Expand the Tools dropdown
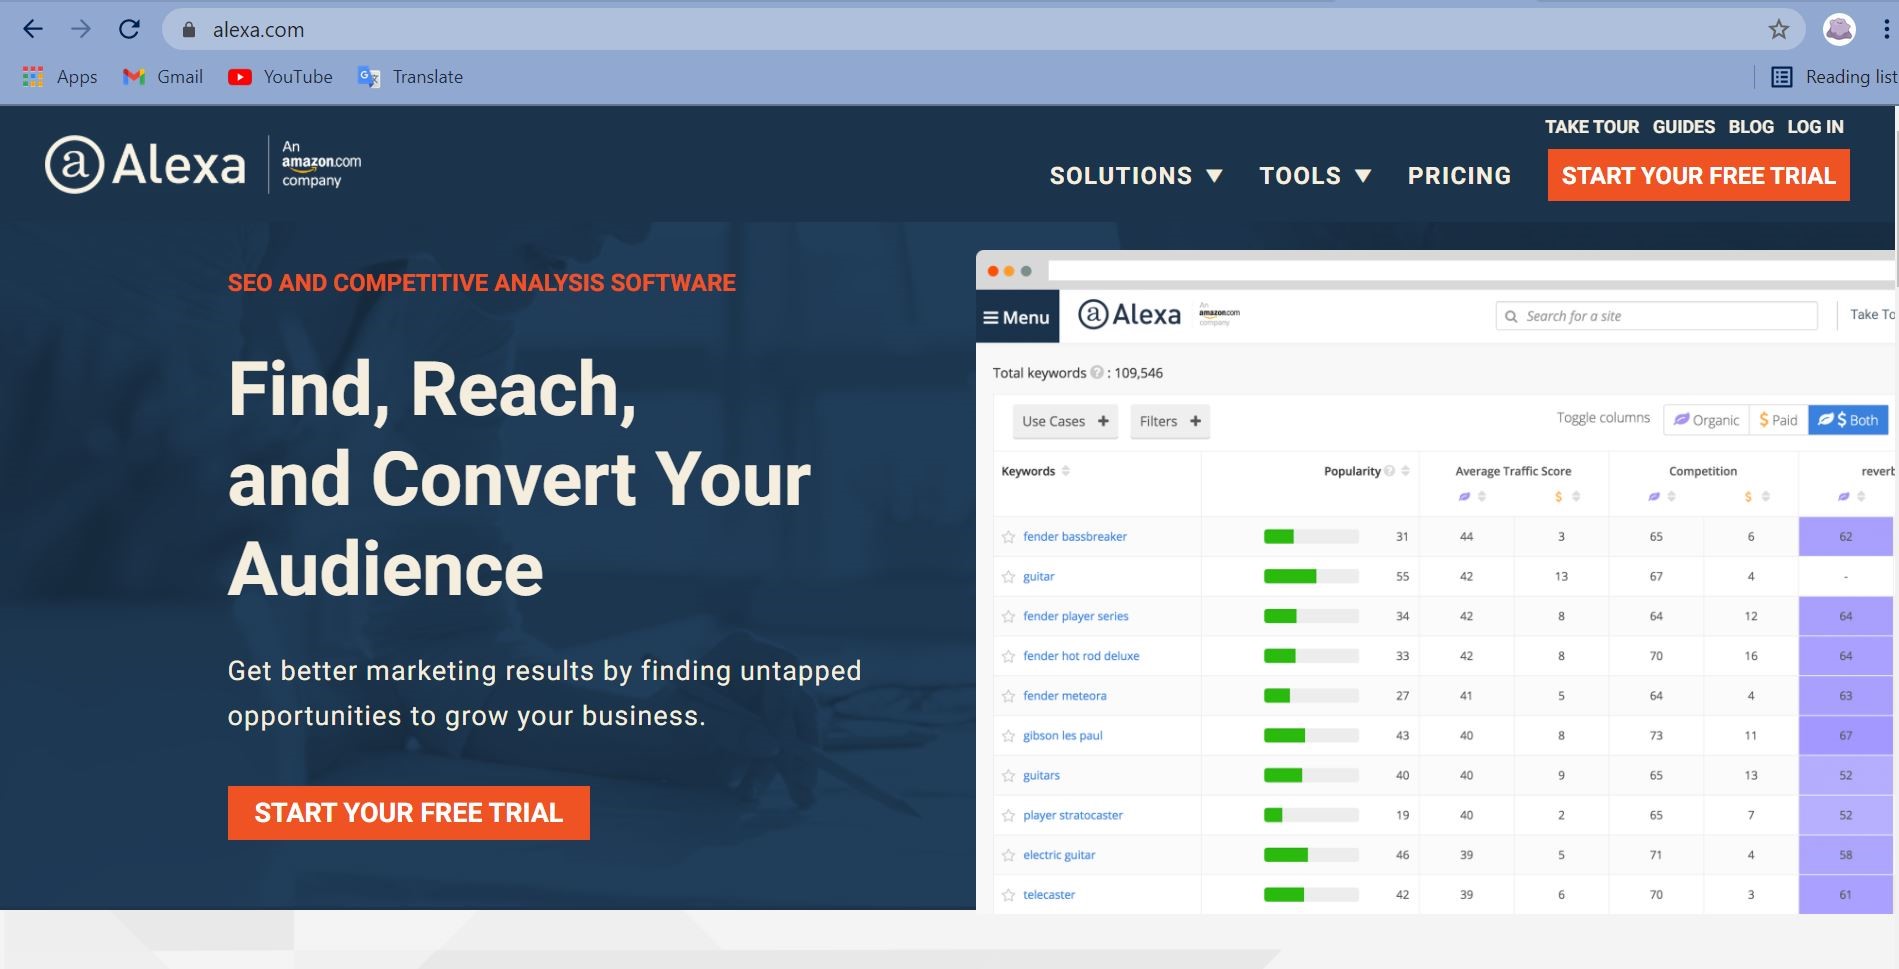This screenshot has height=969, width=1899. pos(1315,176)
